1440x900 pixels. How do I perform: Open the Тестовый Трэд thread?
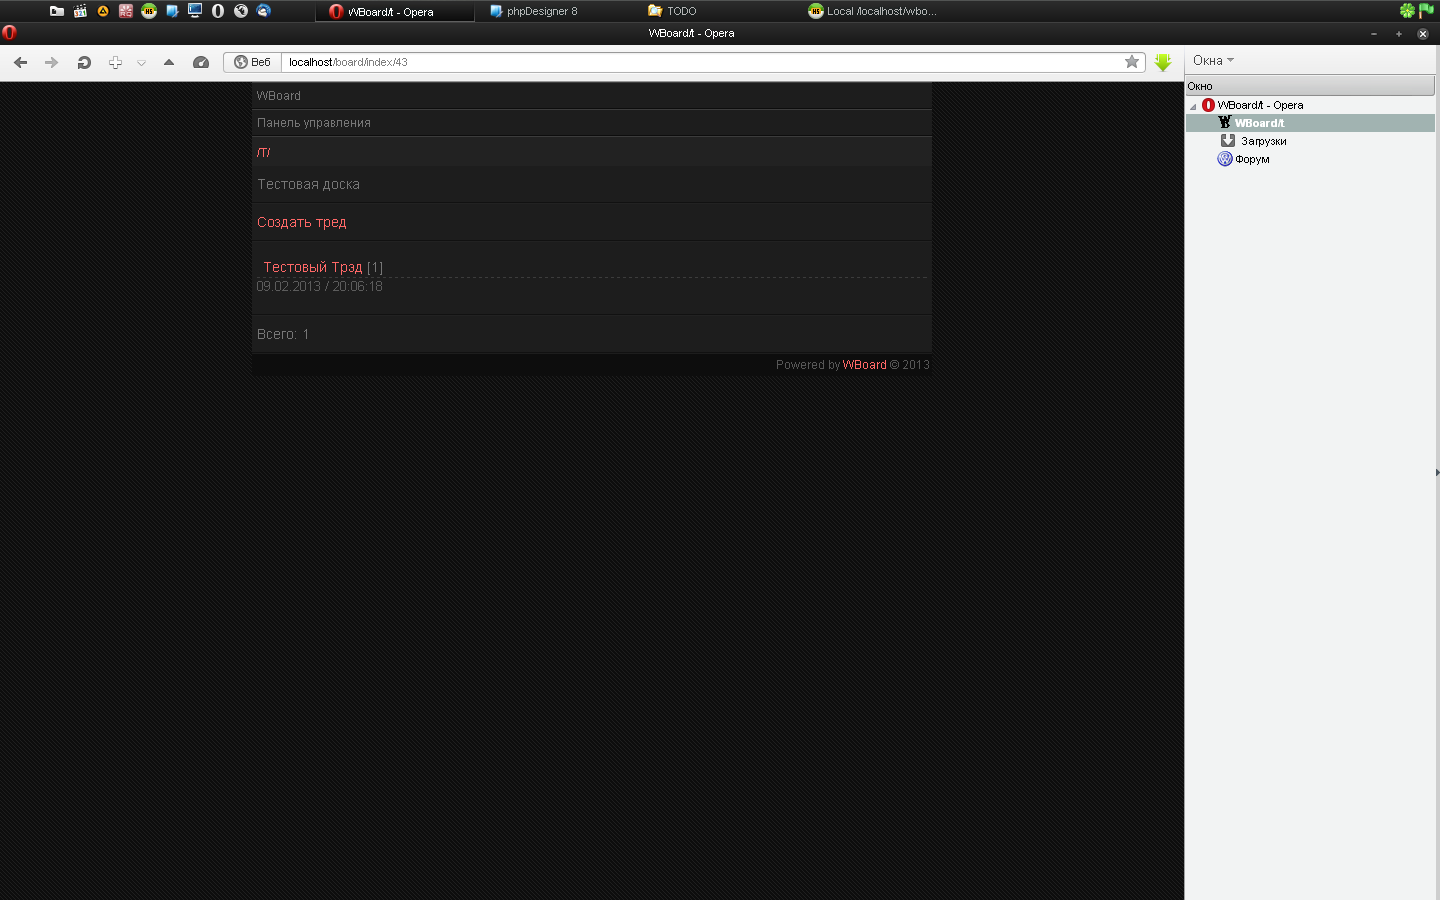click(x=313, y=267)
